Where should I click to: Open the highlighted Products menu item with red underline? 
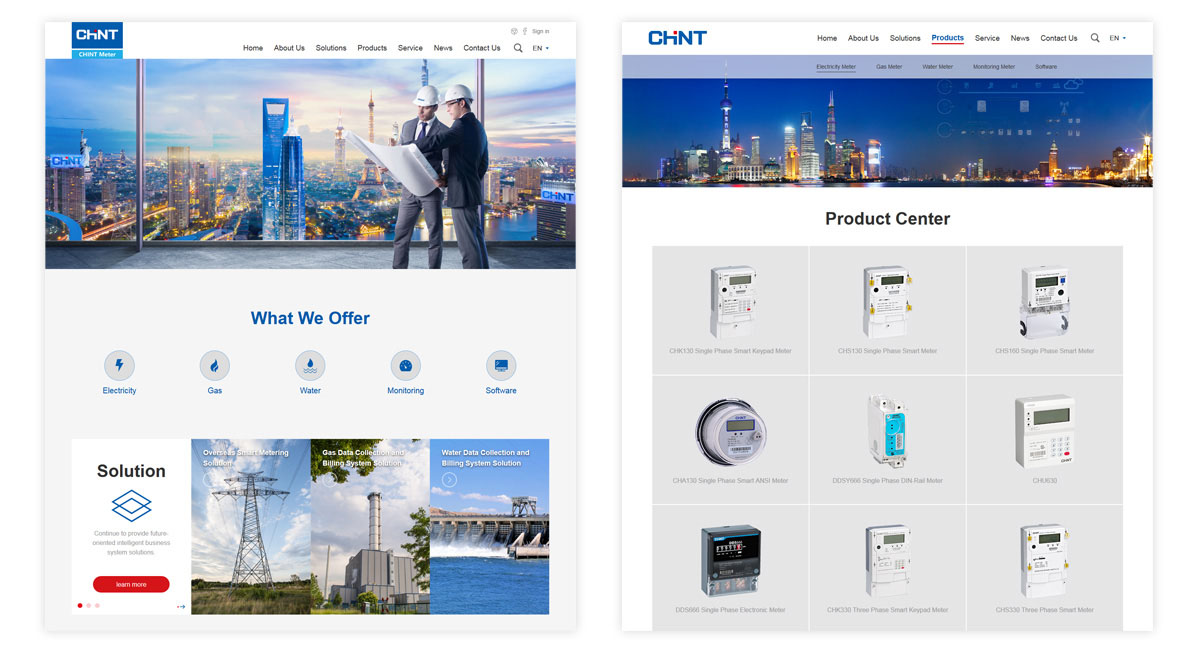tap(947, 38)
